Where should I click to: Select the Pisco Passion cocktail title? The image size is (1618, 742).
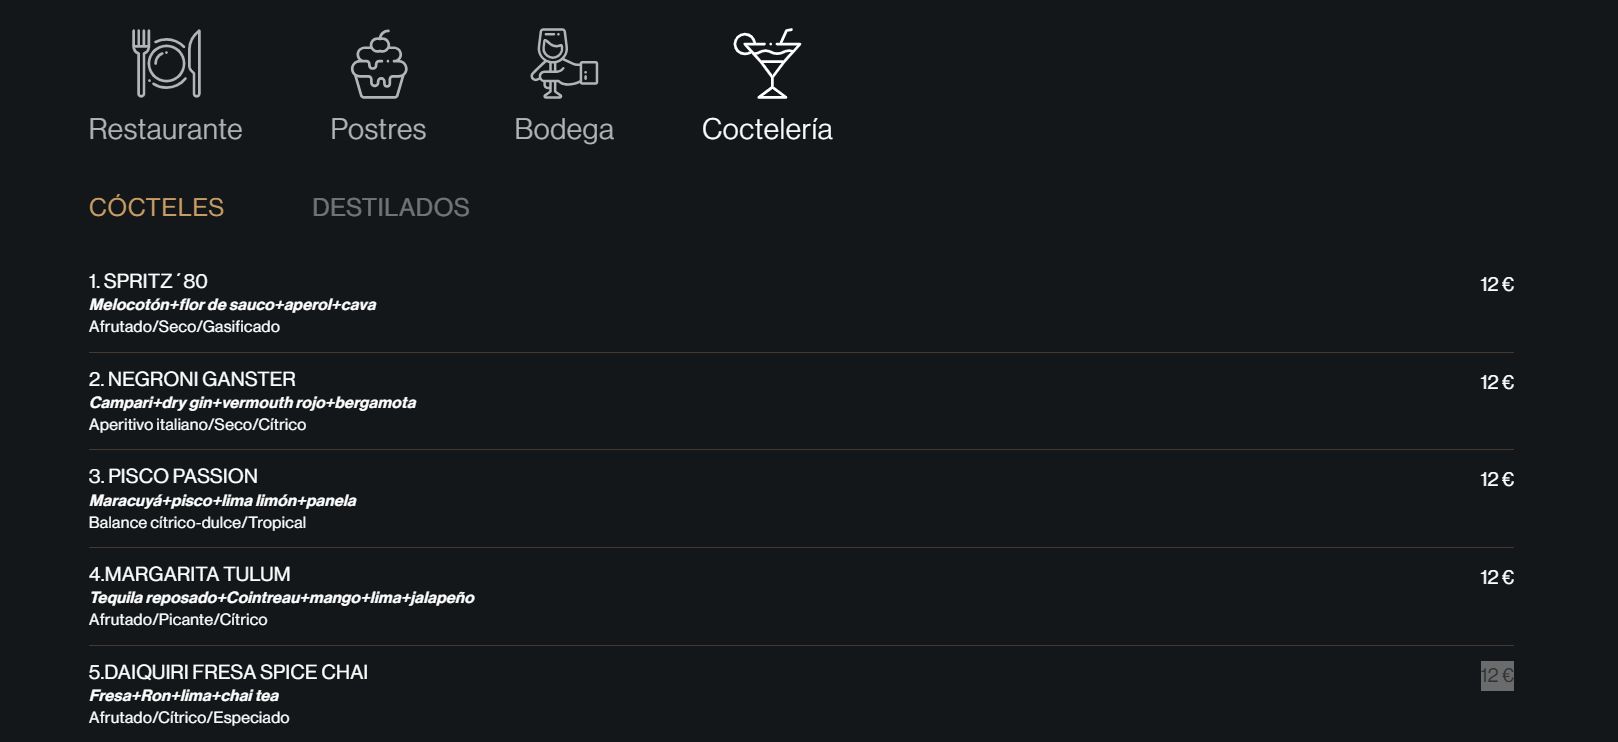pos(173,476)
